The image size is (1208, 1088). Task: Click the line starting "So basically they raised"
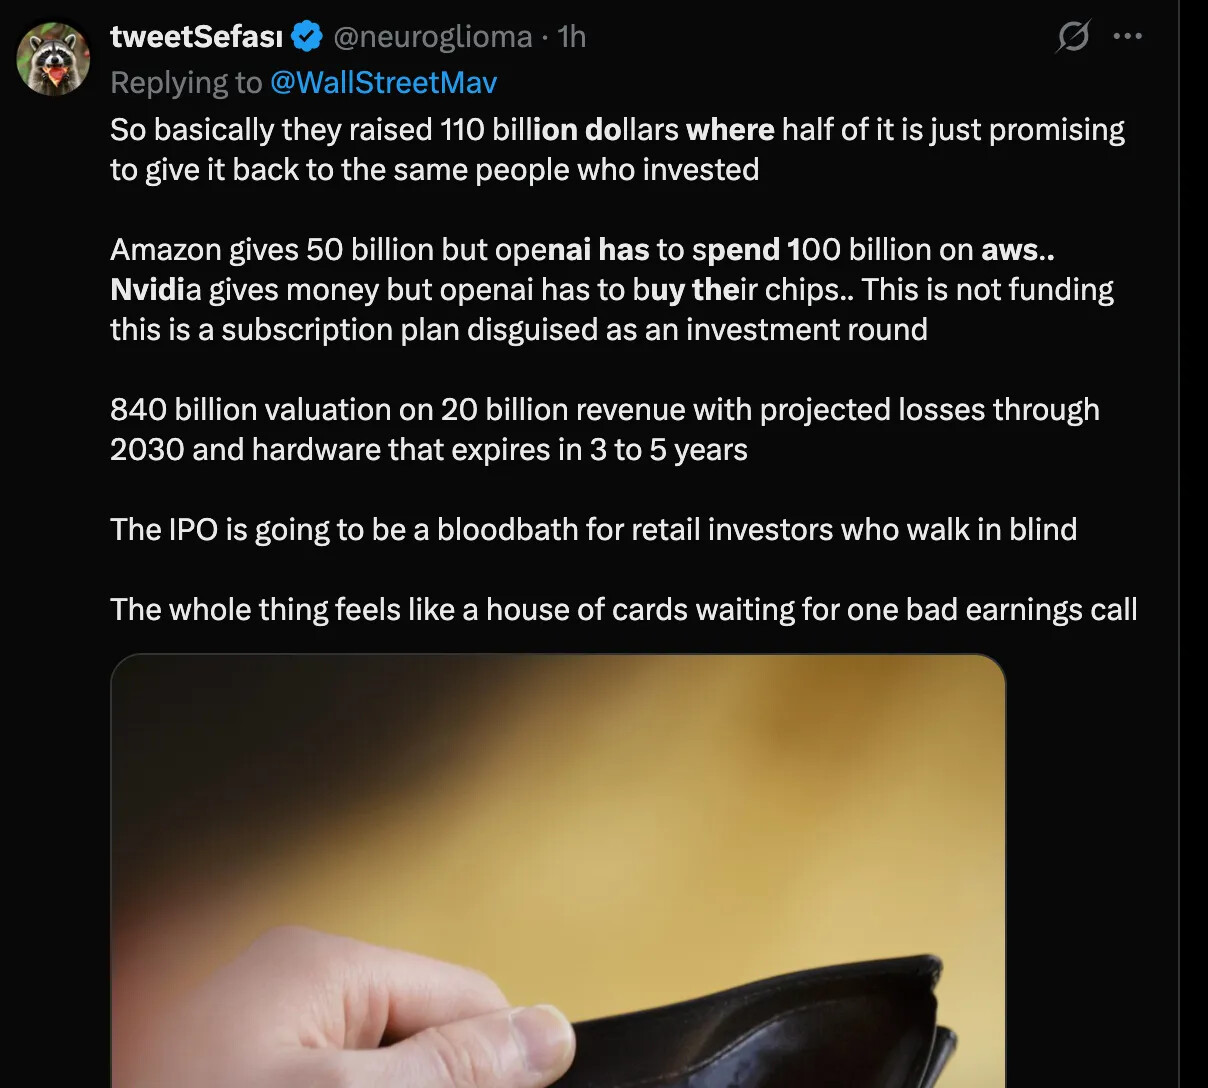[x=617, y=130]
